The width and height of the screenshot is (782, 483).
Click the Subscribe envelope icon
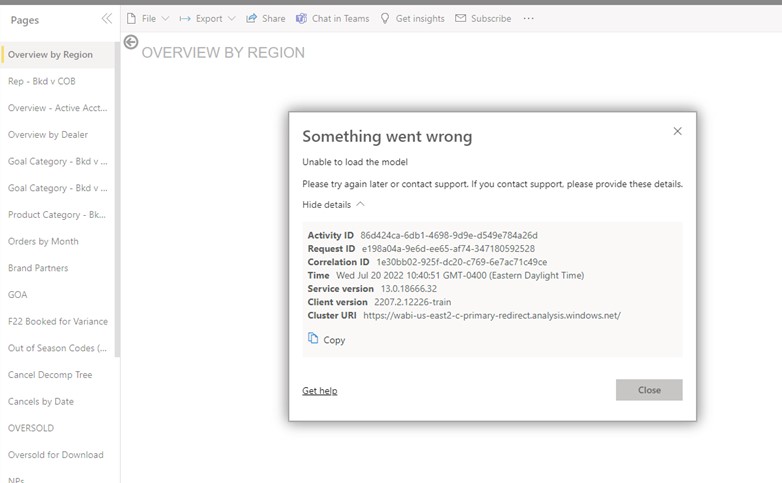coord(460,18)
